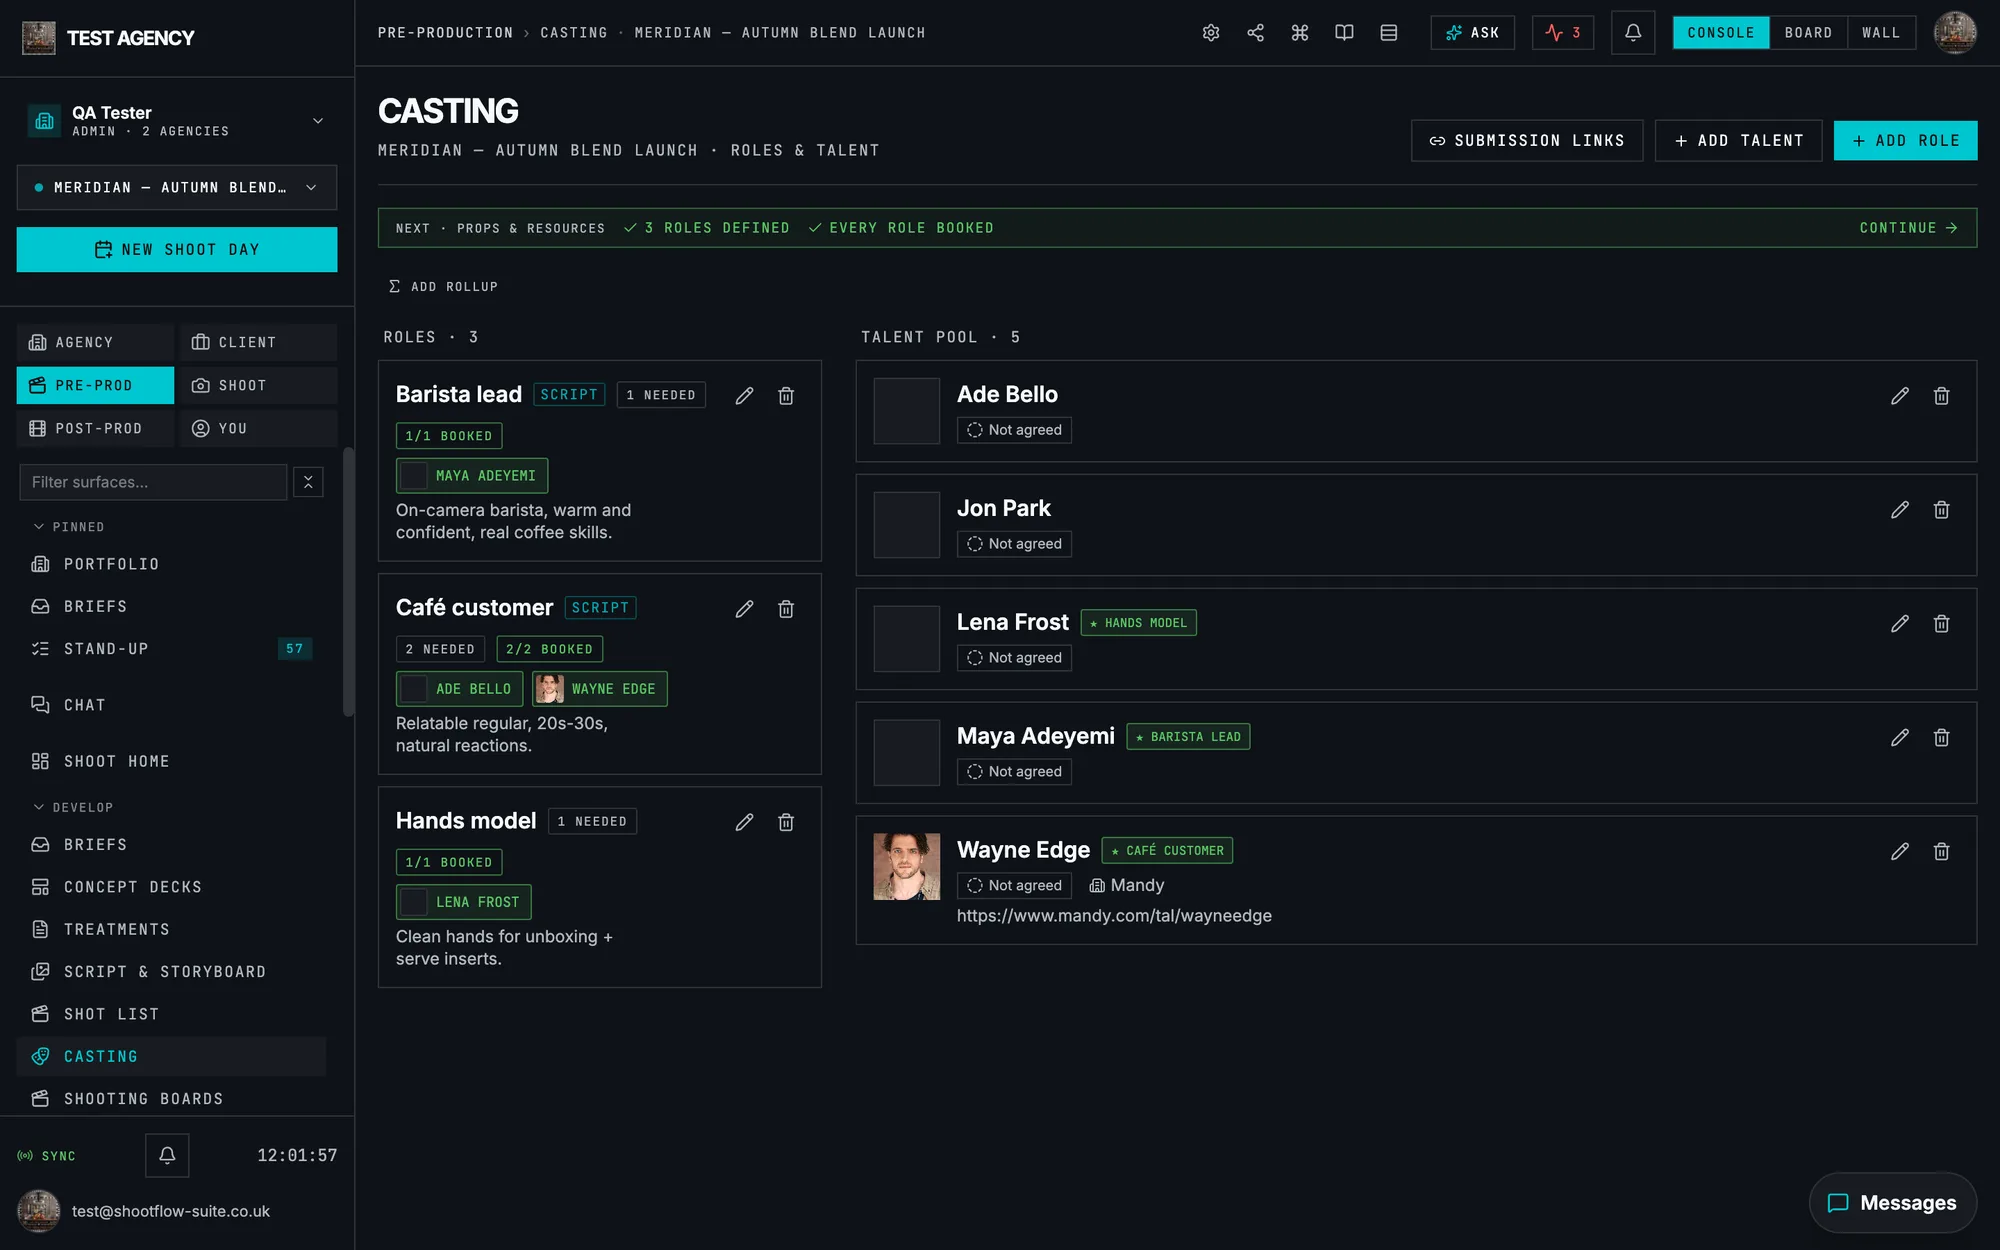Open command palette icon in top bar

click(1300, 33)
